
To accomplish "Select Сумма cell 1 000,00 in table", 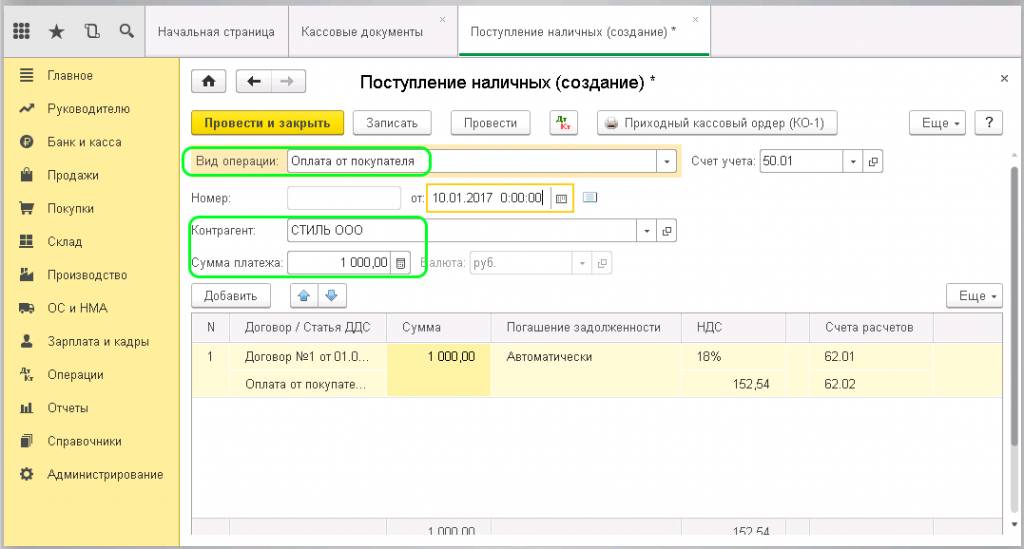I will (439, 356).
